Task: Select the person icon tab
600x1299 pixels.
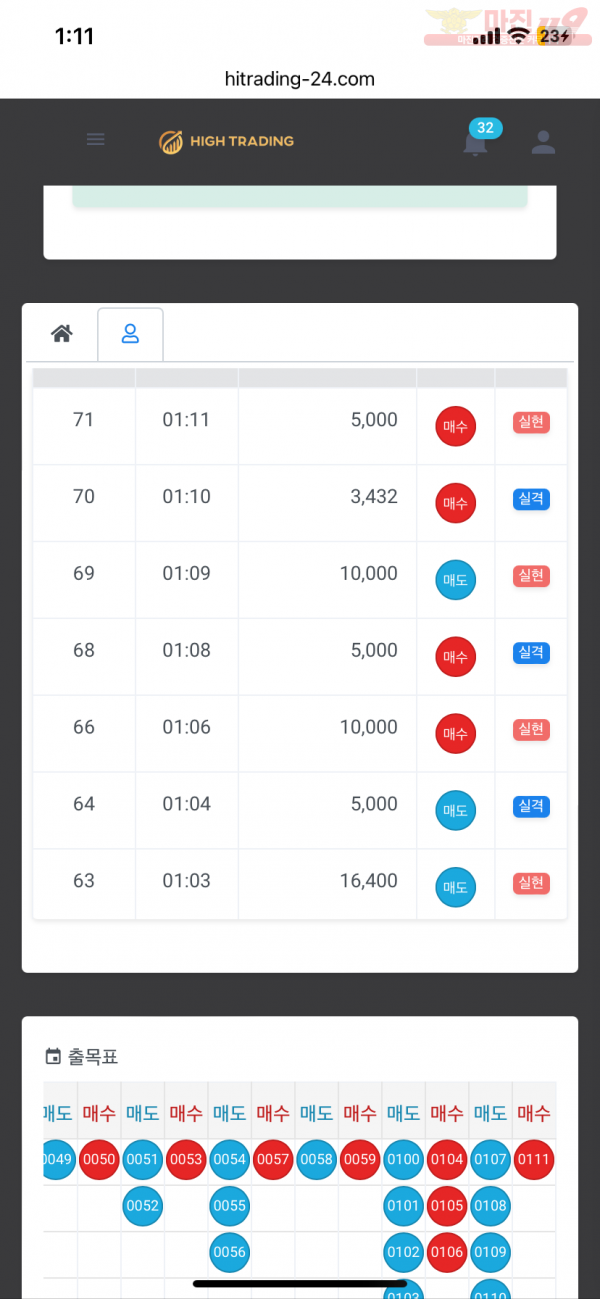Action: coord(130,334)
